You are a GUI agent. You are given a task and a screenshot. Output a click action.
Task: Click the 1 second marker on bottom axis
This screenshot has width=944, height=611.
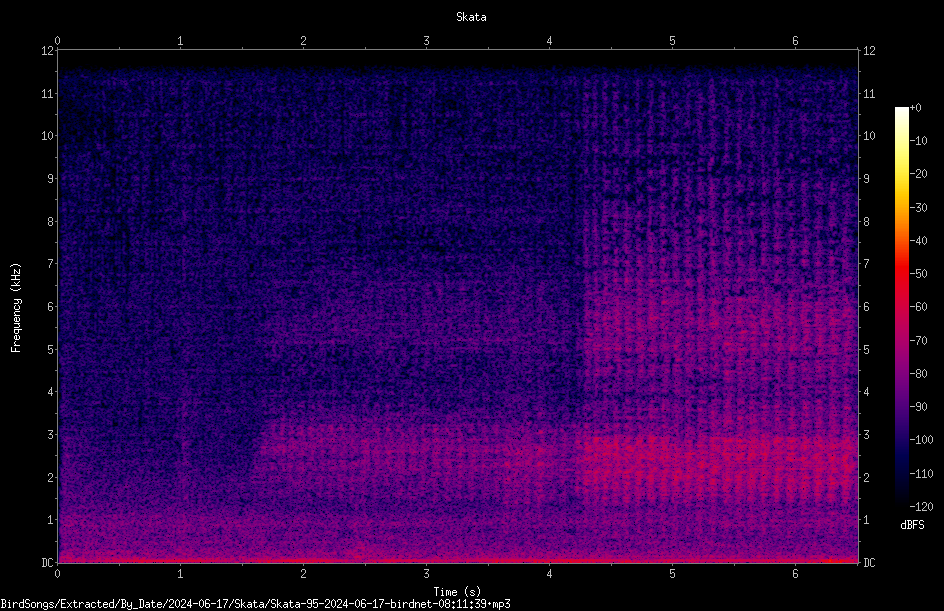pos(180,574)
